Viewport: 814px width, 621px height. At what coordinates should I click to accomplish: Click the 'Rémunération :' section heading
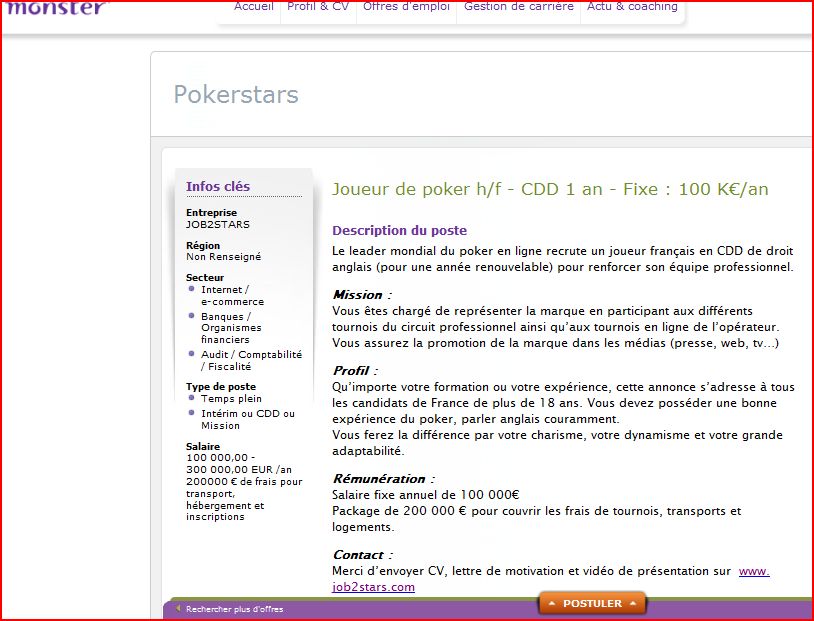(x=384, y=479)
